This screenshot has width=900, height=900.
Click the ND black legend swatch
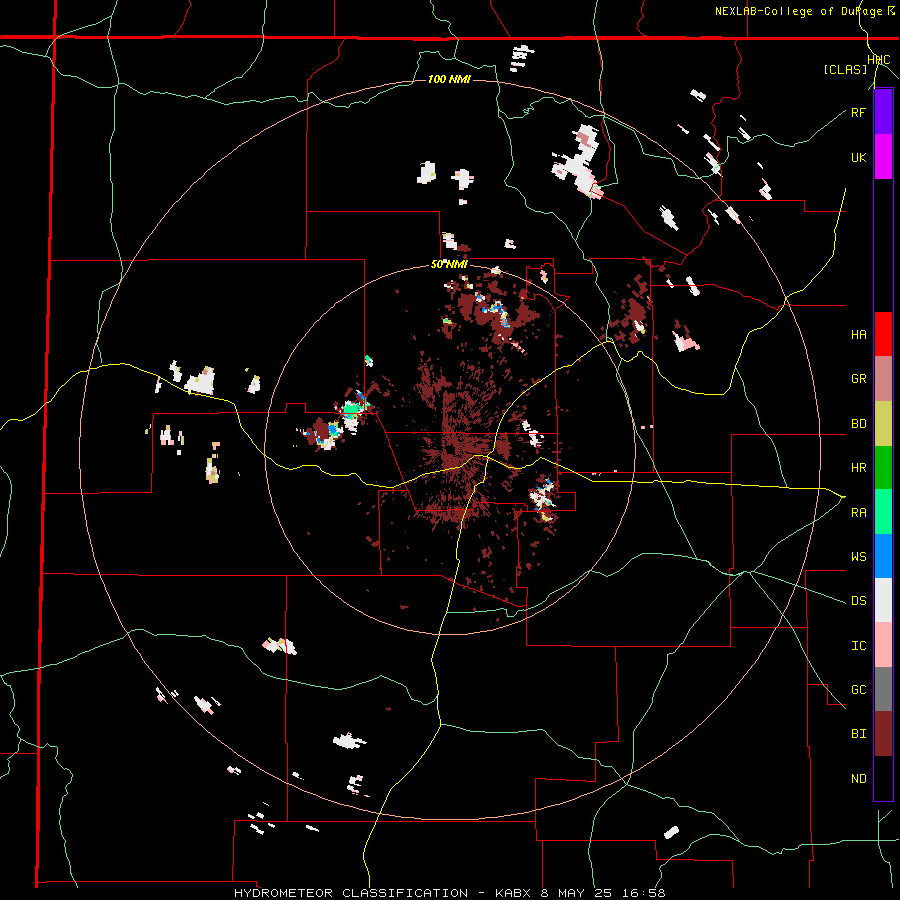(x=883, y=778)
